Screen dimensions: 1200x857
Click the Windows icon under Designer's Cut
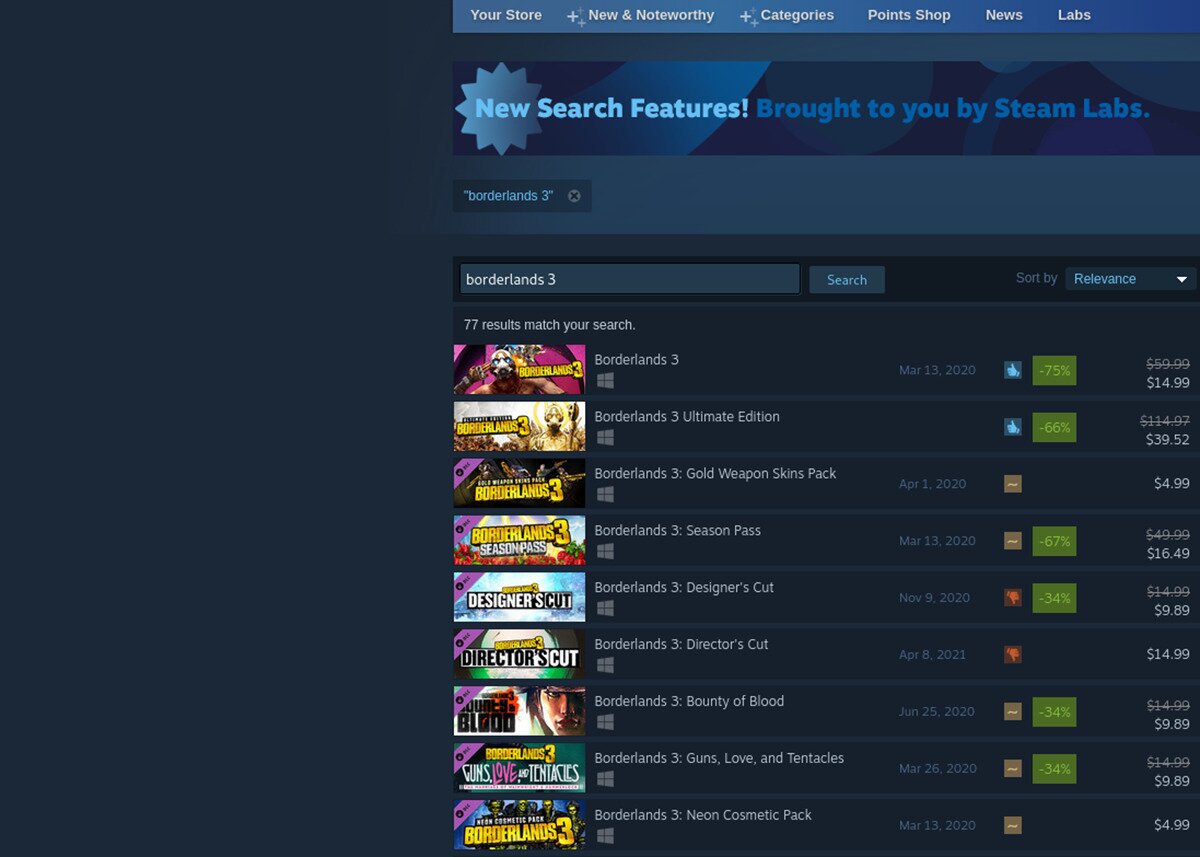pyautogui.click(x=604, y=609)
